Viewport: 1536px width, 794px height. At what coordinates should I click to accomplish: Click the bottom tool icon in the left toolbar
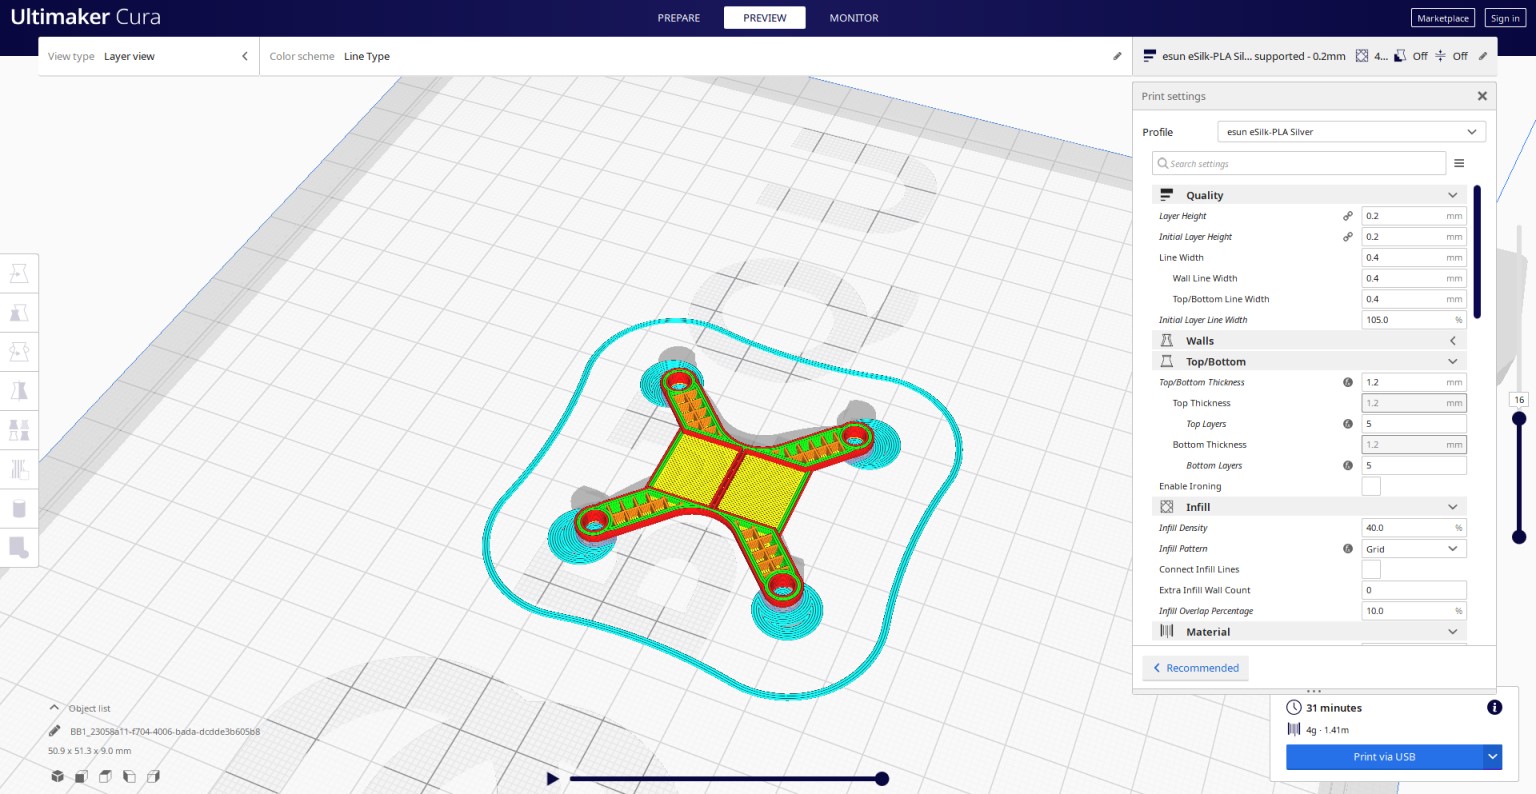(19, 547)
